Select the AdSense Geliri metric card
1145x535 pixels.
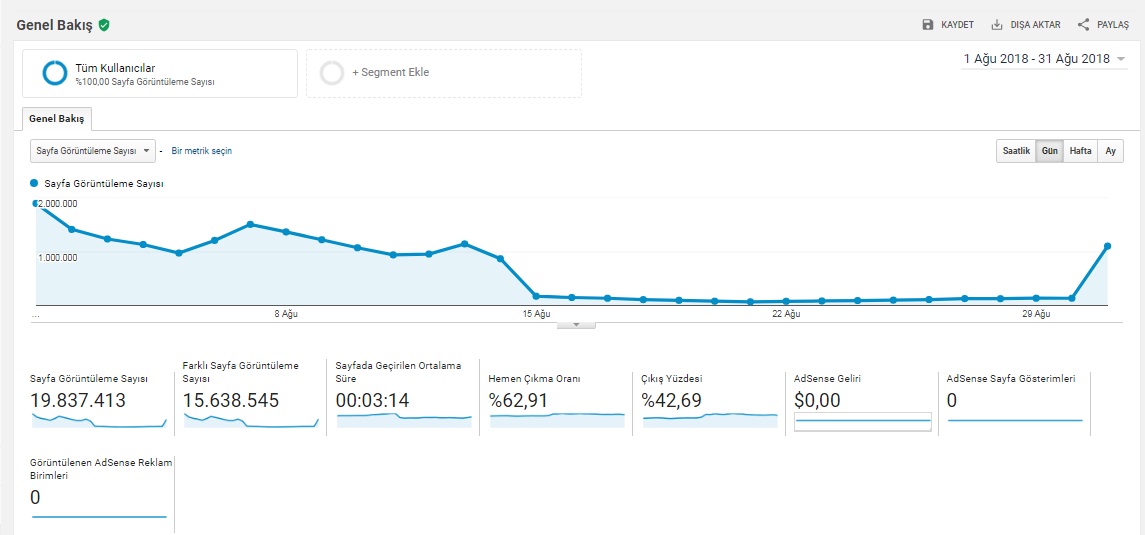tap(862, 400)
